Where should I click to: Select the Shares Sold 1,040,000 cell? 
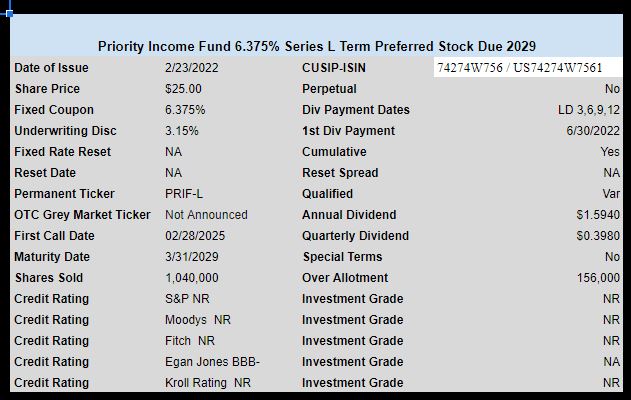click(192, 278)
